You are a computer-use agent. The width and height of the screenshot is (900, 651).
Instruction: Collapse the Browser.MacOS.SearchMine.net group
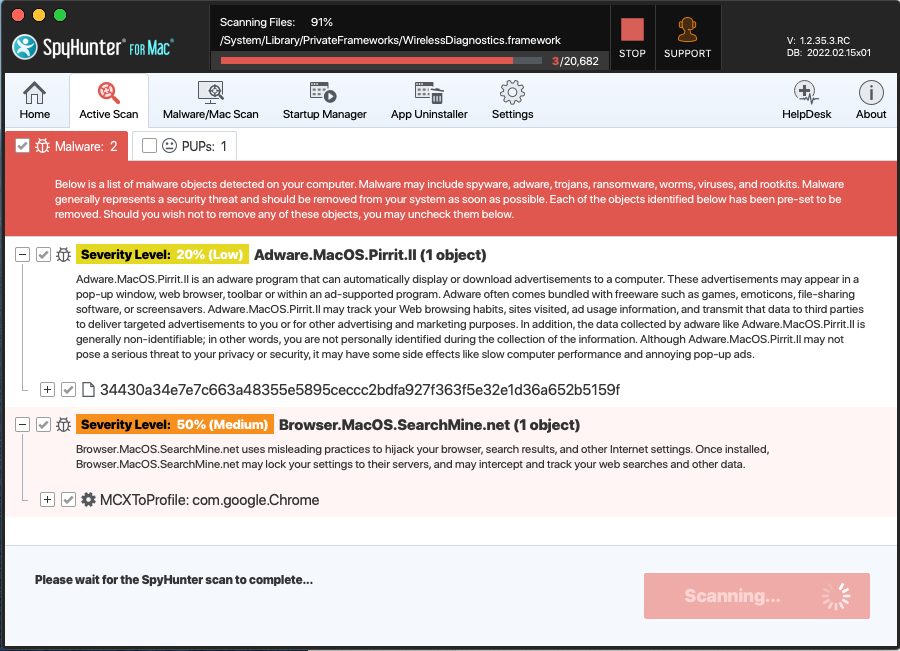click(x=22, y=424)
